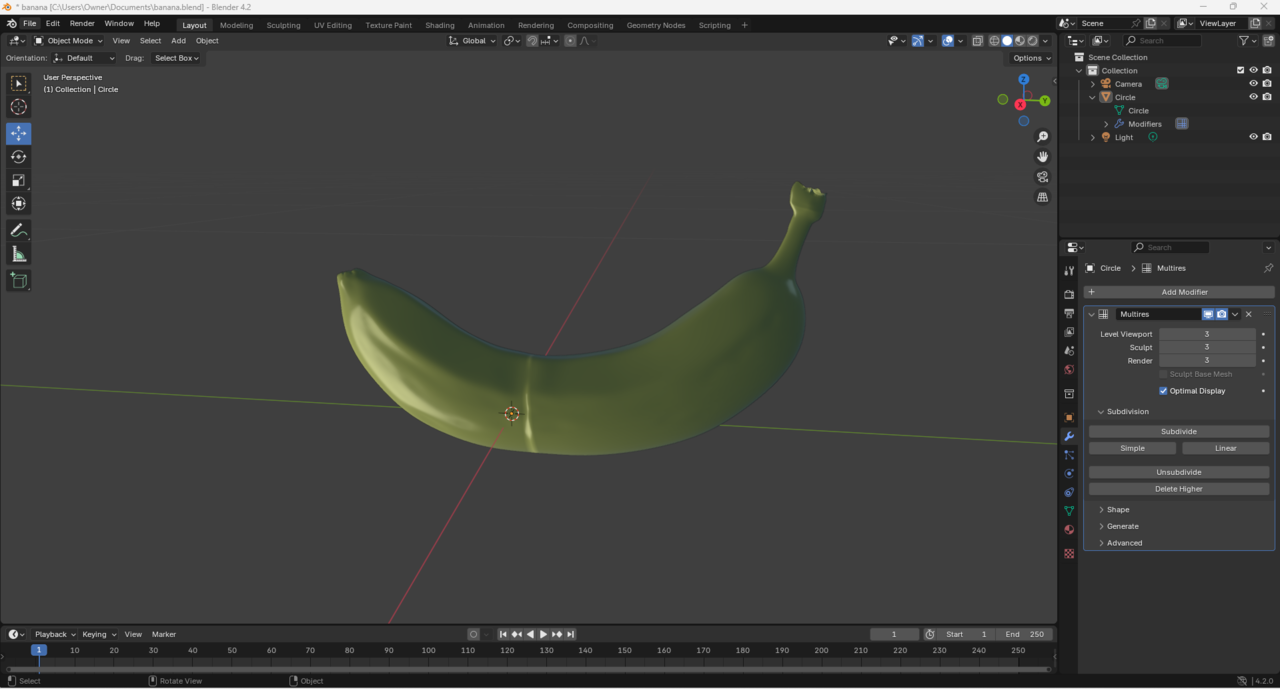Open the Object Mode dropdown
1280x689 pixels.
(x=68, y=41)
